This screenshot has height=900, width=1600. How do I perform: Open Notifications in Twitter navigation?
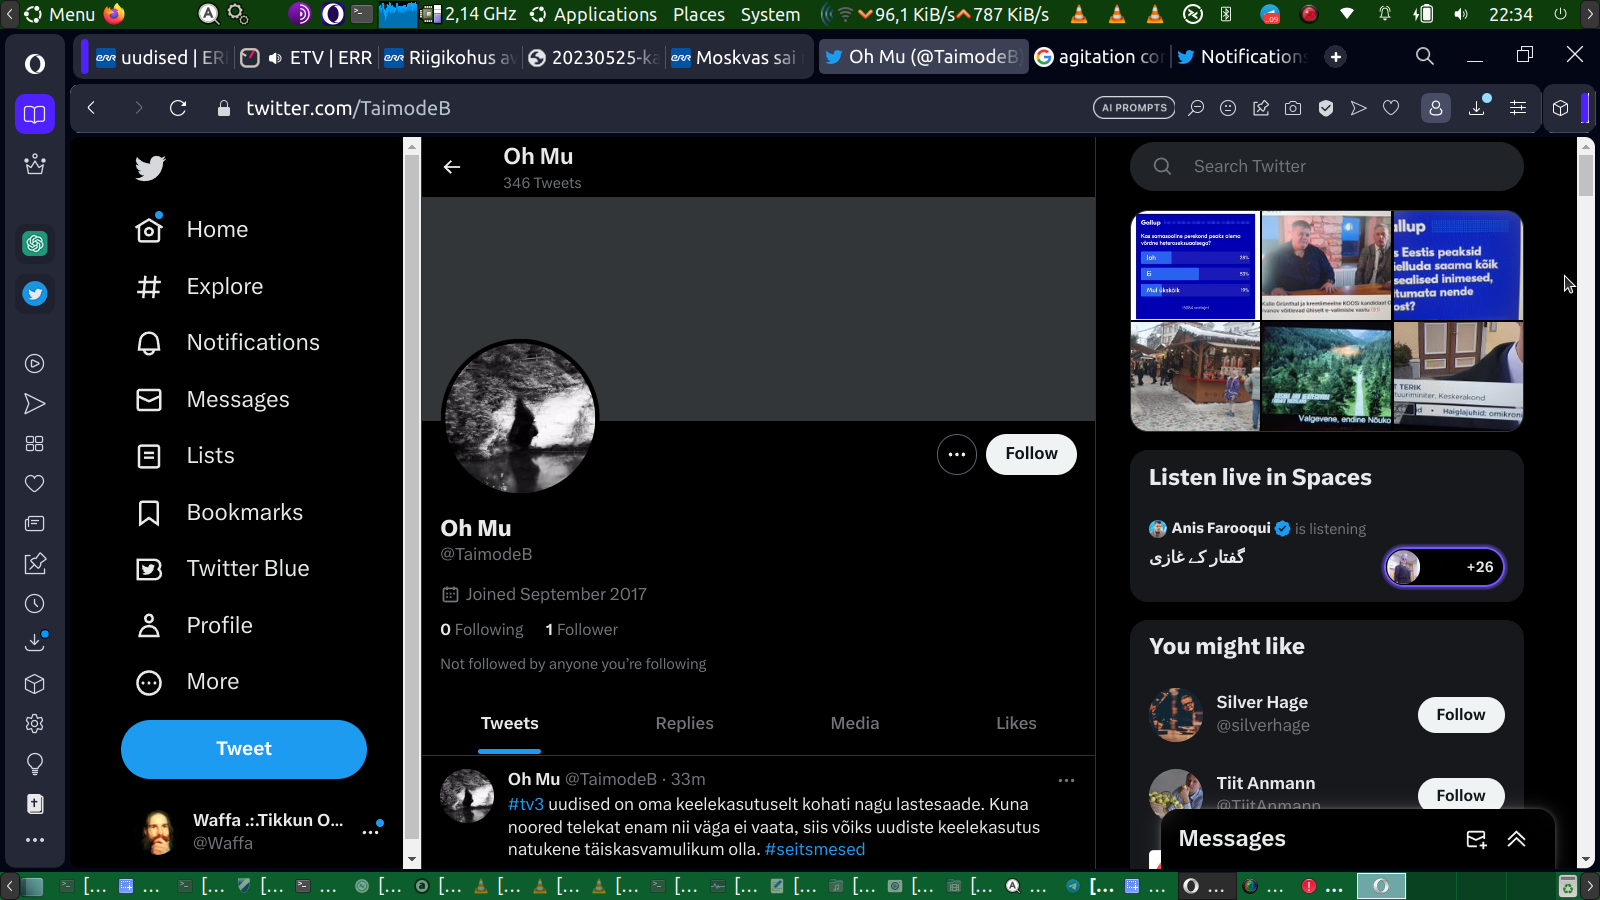click(228, 343)
